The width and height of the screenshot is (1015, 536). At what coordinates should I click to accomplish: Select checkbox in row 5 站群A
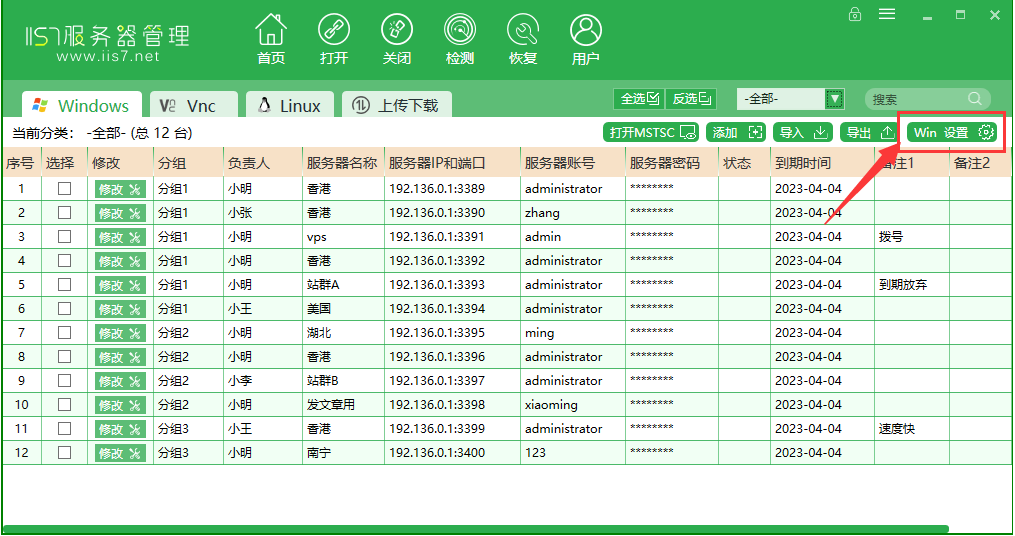pyautogui.click(x=64, y=284)
